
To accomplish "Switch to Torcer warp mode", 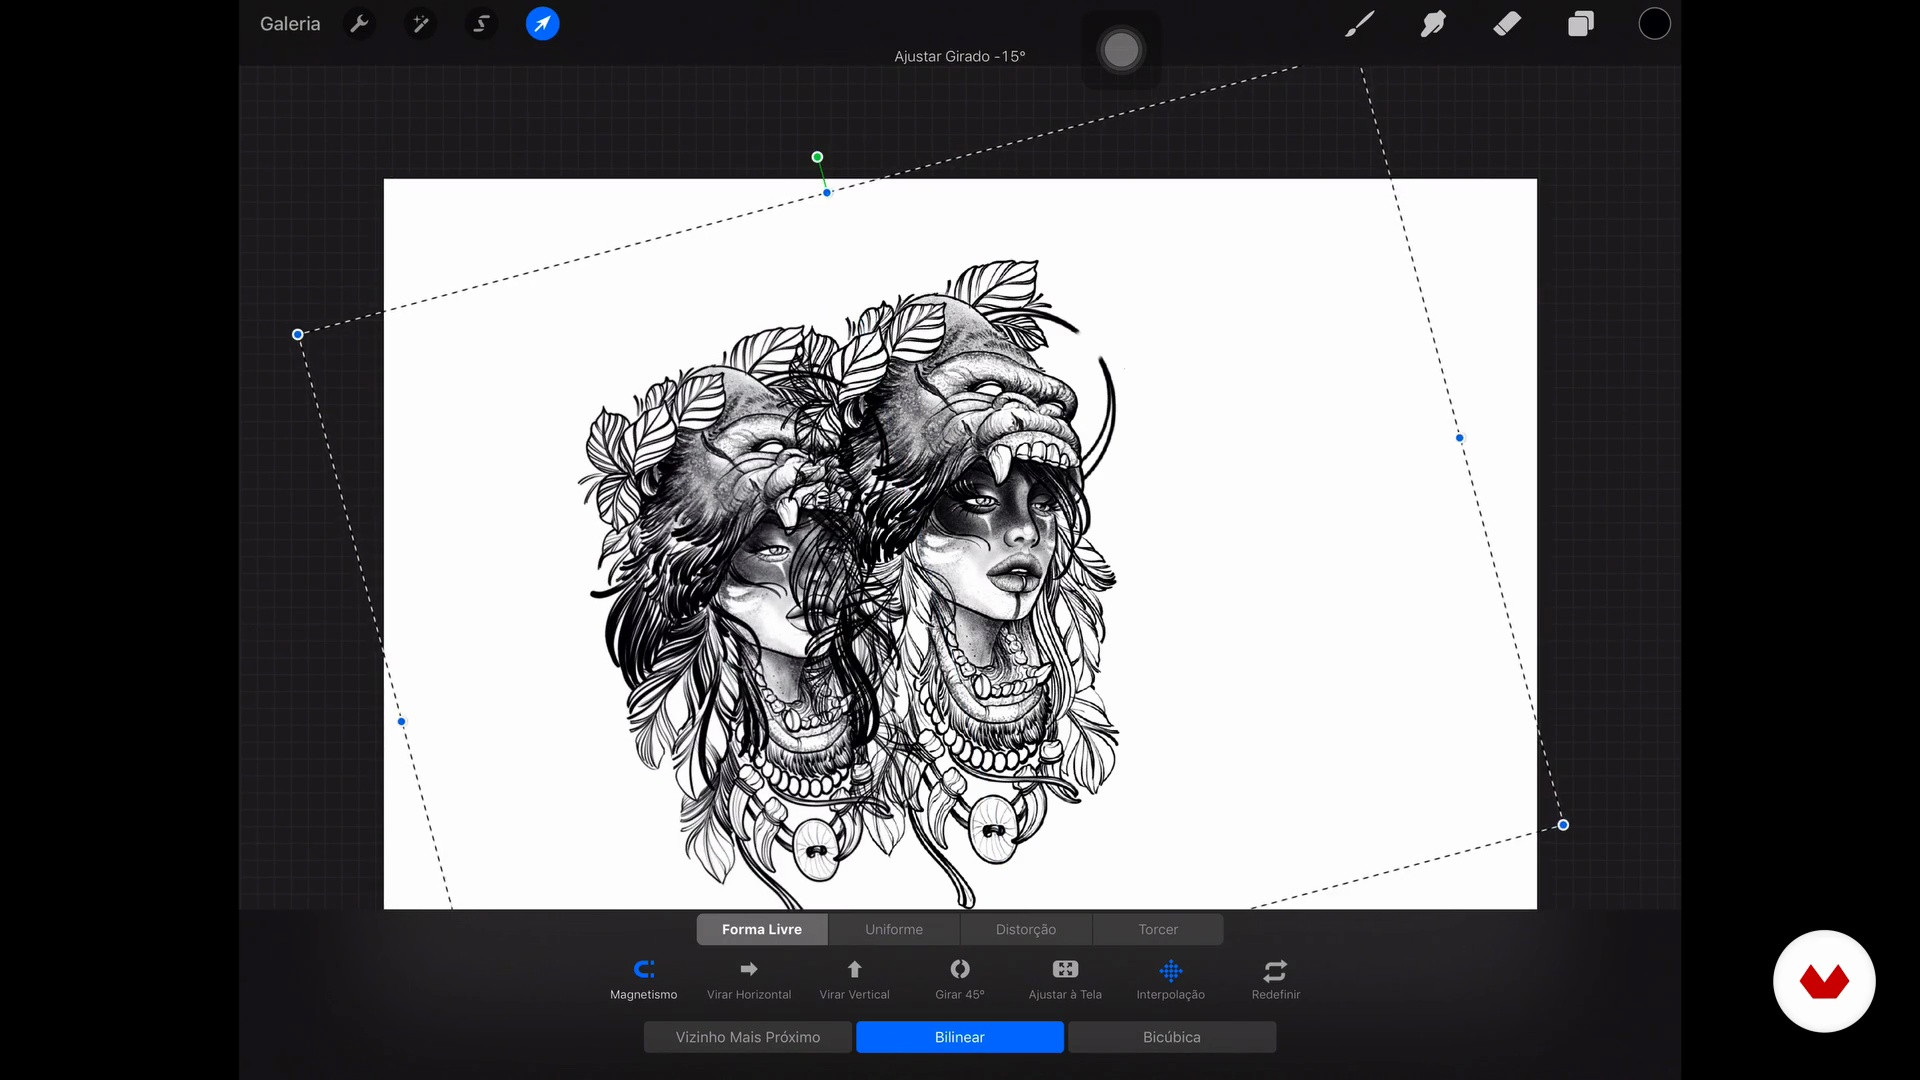I will tap(1158, 929).
